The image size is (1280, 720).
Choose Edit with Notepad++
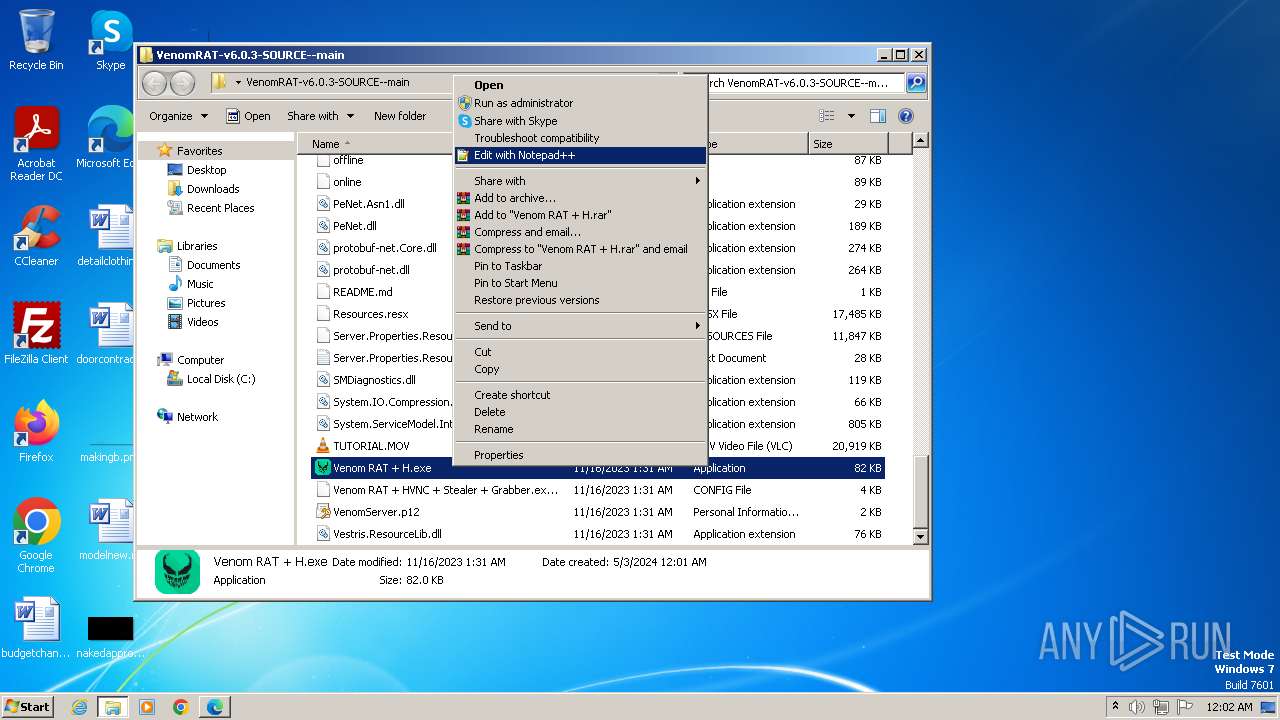(x=580, y=155)
